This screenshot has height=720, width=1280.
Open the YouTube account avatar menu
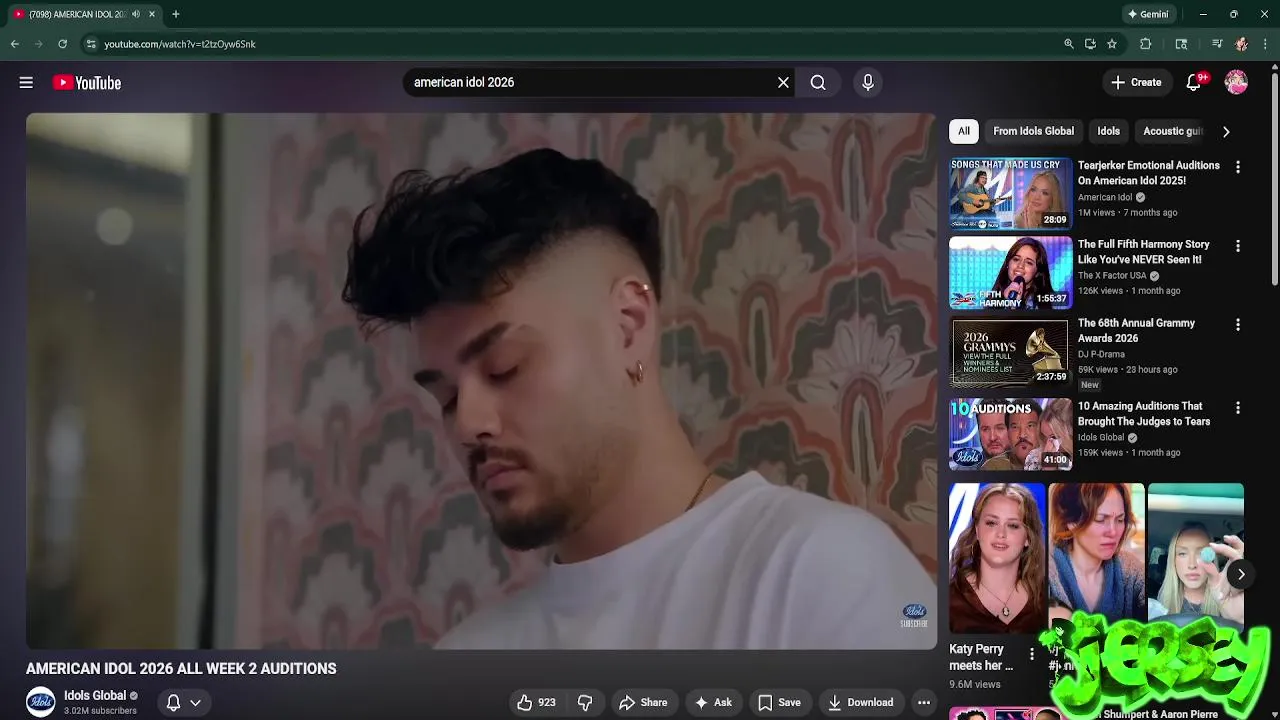coord(1236,83)
